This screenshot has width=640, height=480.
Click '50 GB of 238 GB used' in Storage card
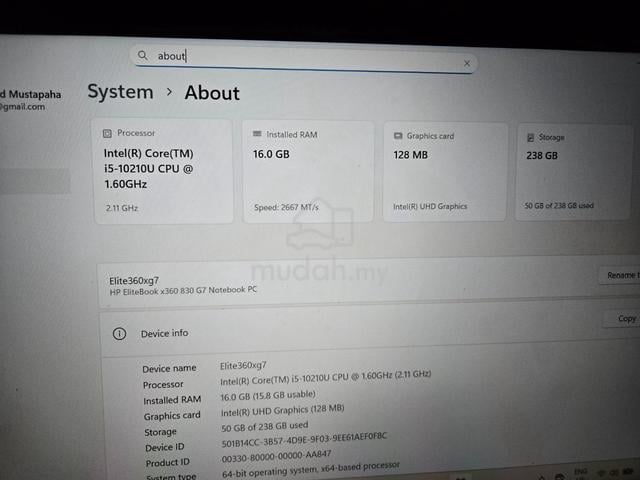point(559,205)
